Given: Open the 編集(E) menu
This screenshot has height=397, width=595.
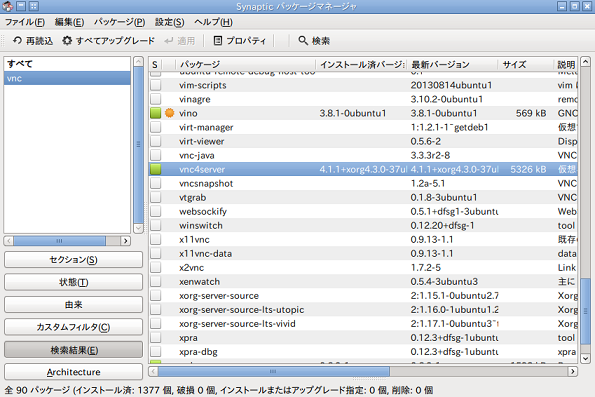Looking at the screenshot, I should pyautogui.click(x=69, y=22).
